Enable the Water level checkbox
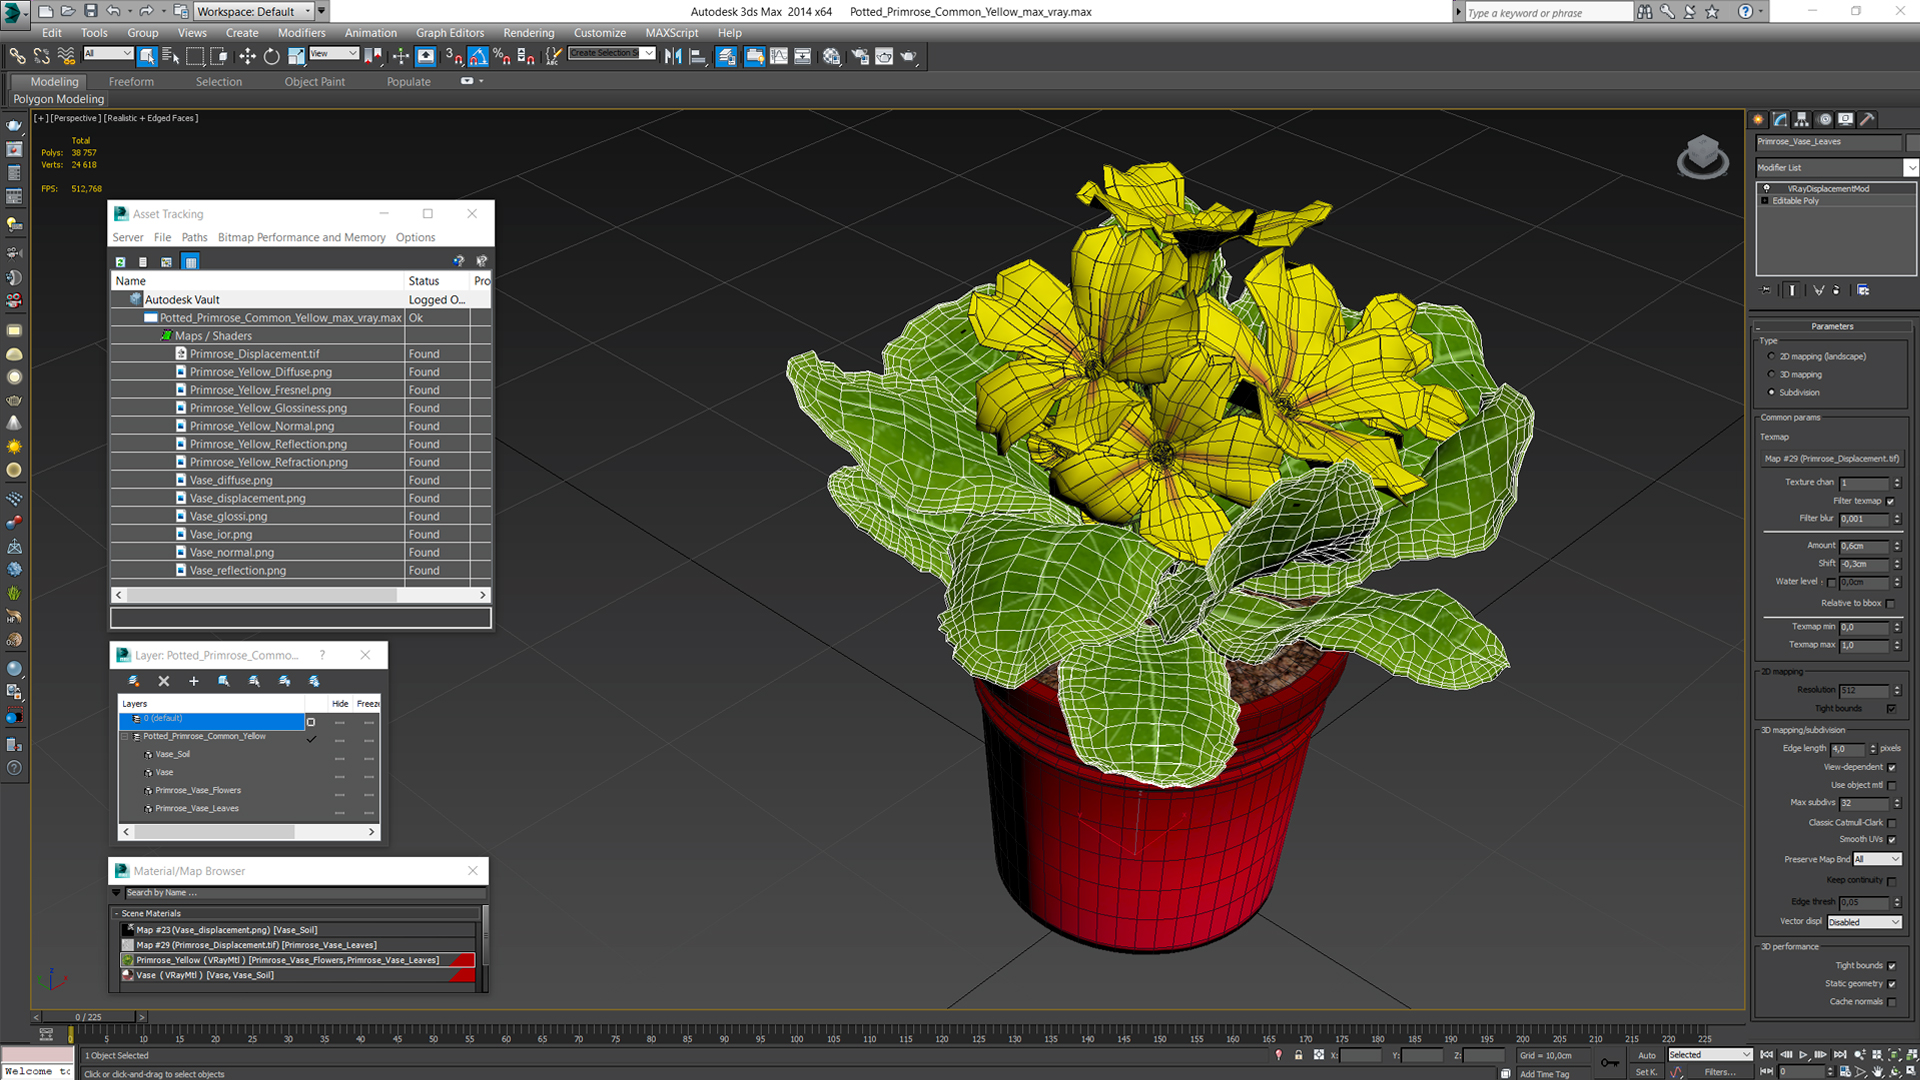Screen dimensions: 1920x1080 [x=1831, y=582]
